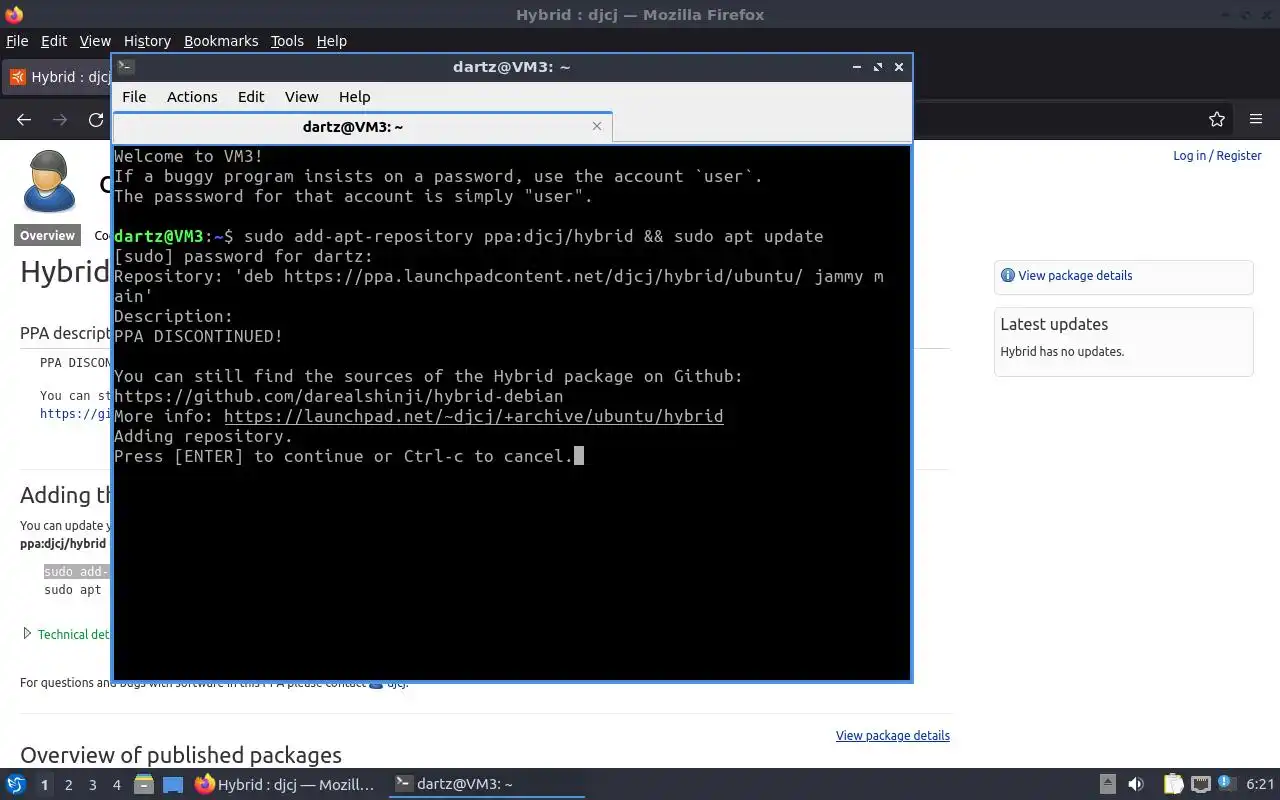
Task: Open the terminal File menu
Action: (134, 97)
